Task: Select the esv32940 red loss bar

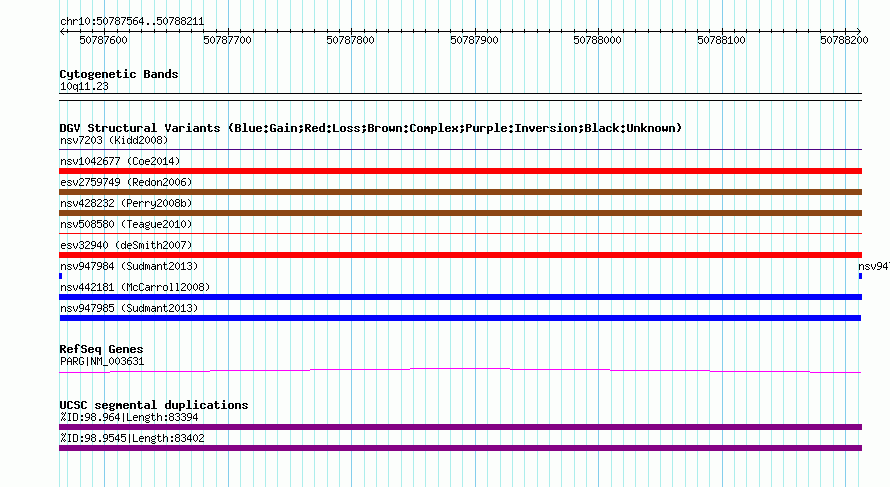Action: click(460, 255)
